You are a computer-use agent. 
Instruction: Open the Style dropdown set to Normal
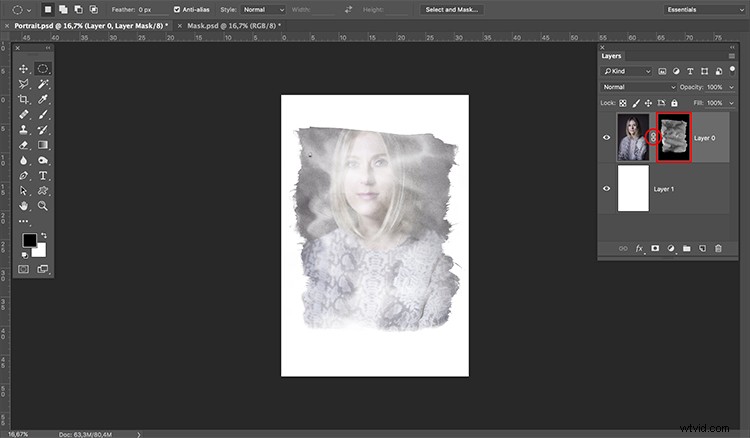click(263, 10)
